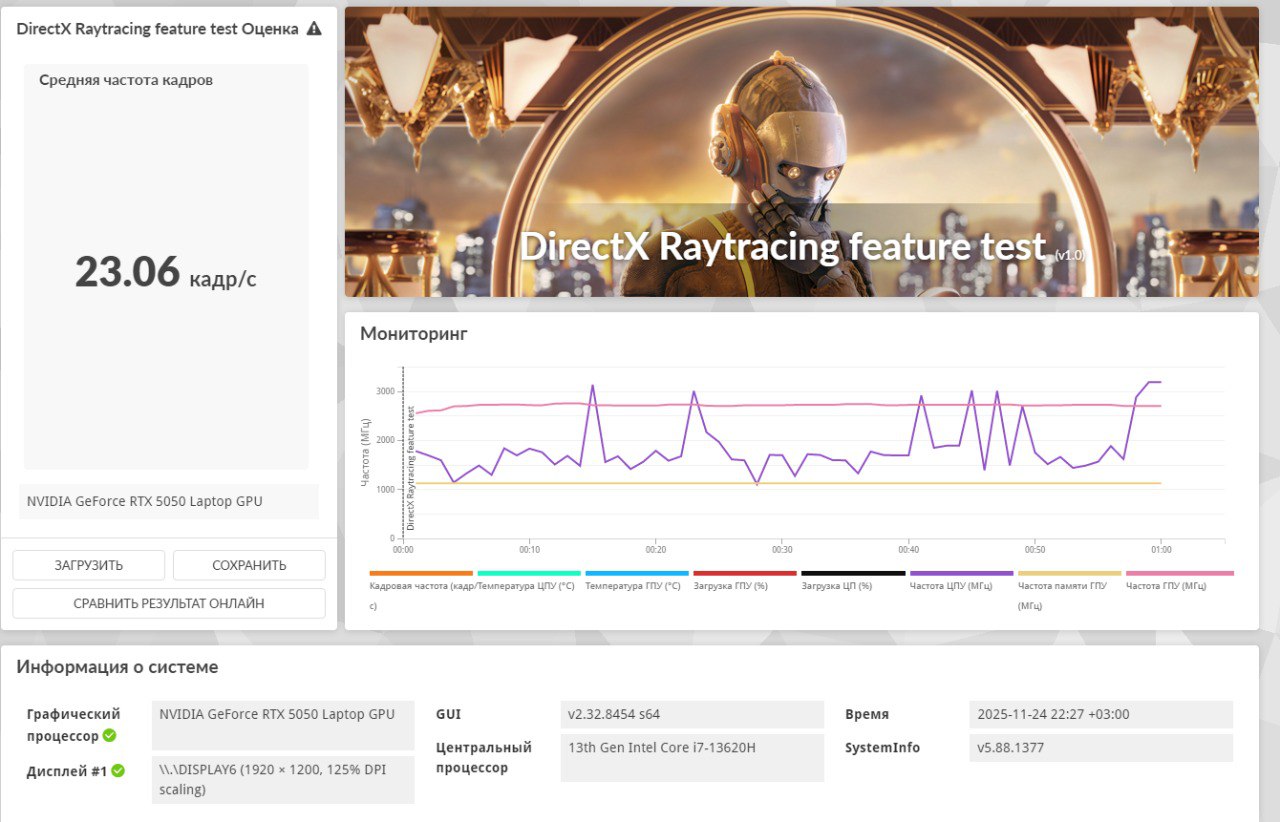Toggle the Кадровая частота legend series
Screen dimensions: 1280x822
click(420, 586)
